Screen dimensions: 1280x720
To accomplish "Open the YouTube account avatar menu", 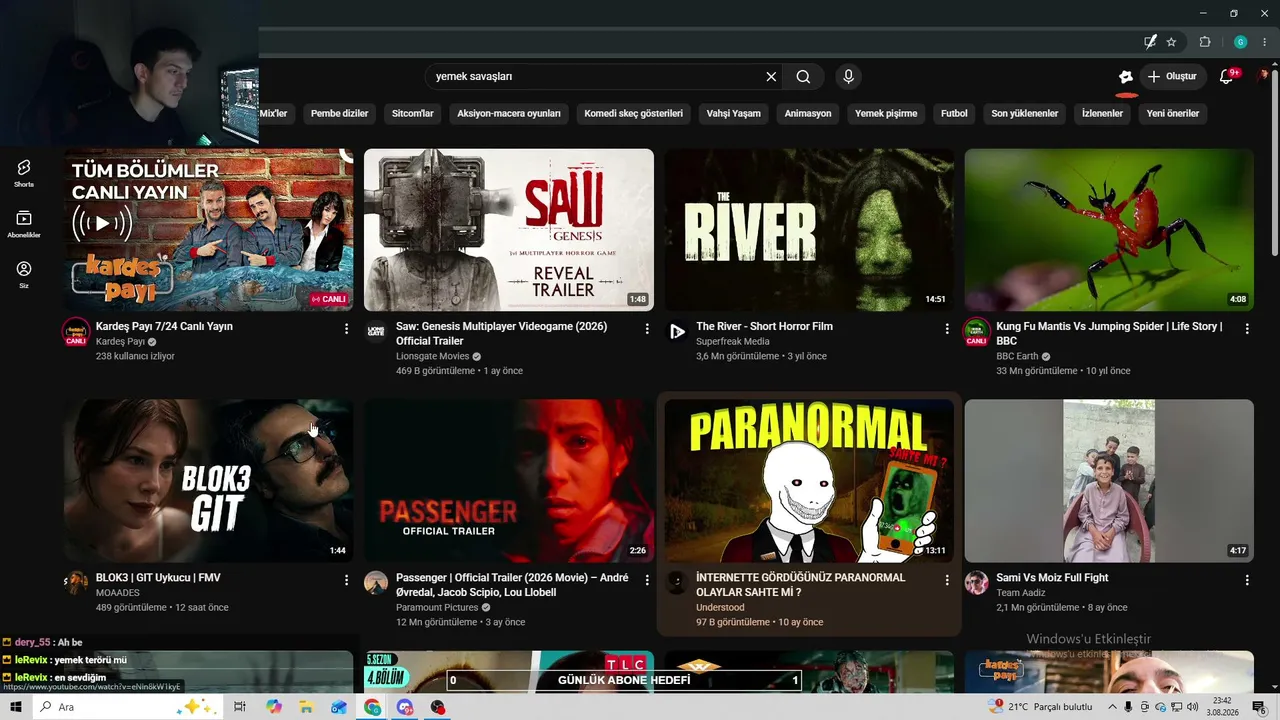I will pos(1264,76).
